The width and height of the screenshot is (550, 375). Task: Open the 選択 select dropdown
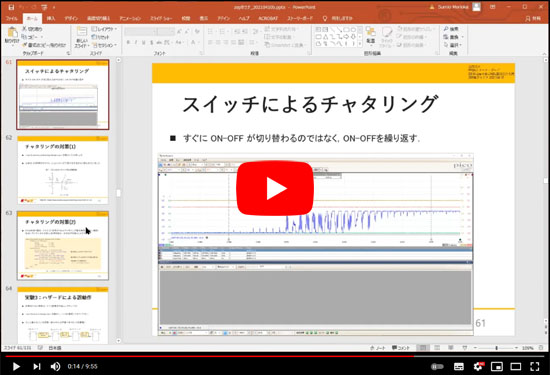[x=453, y=45]
